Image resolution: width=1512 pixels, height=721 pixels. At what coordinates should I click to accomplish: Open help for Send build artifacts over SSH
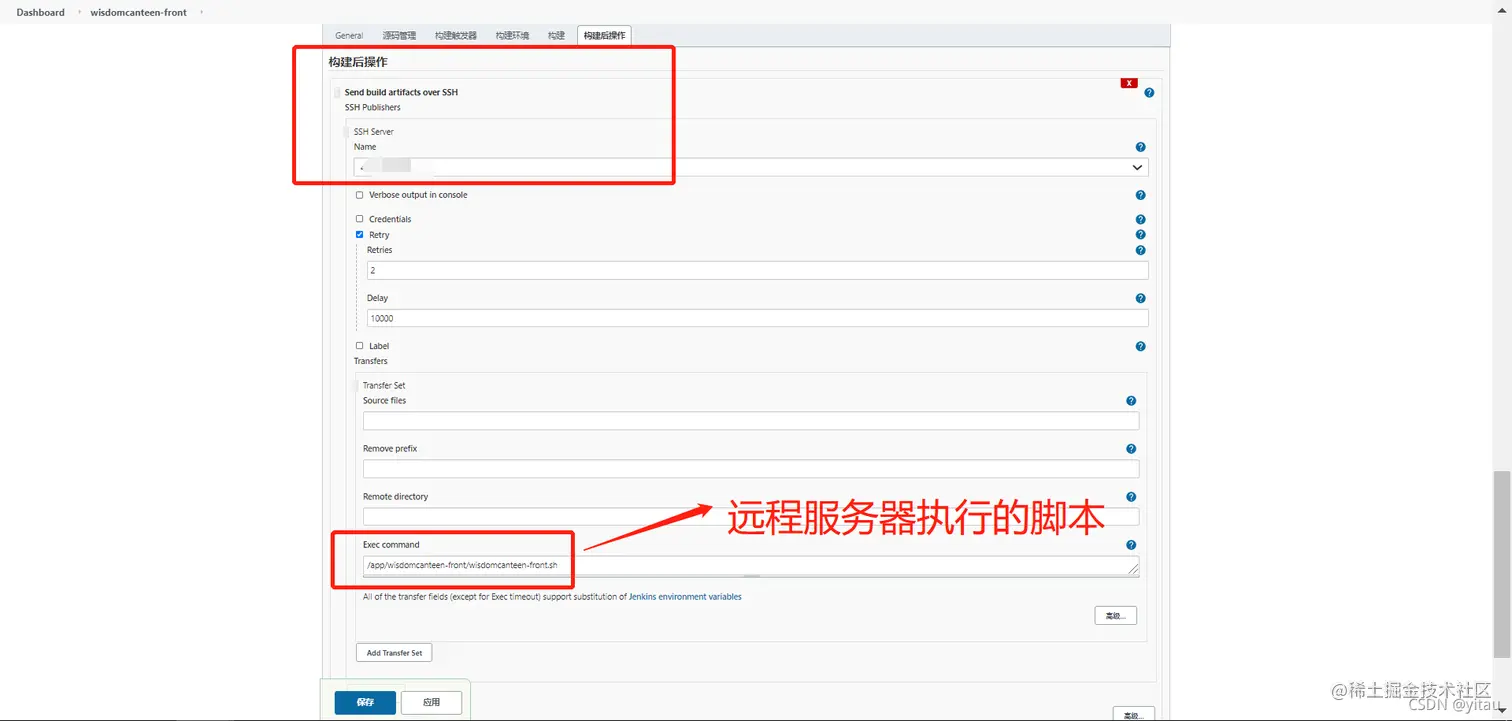1149,92
